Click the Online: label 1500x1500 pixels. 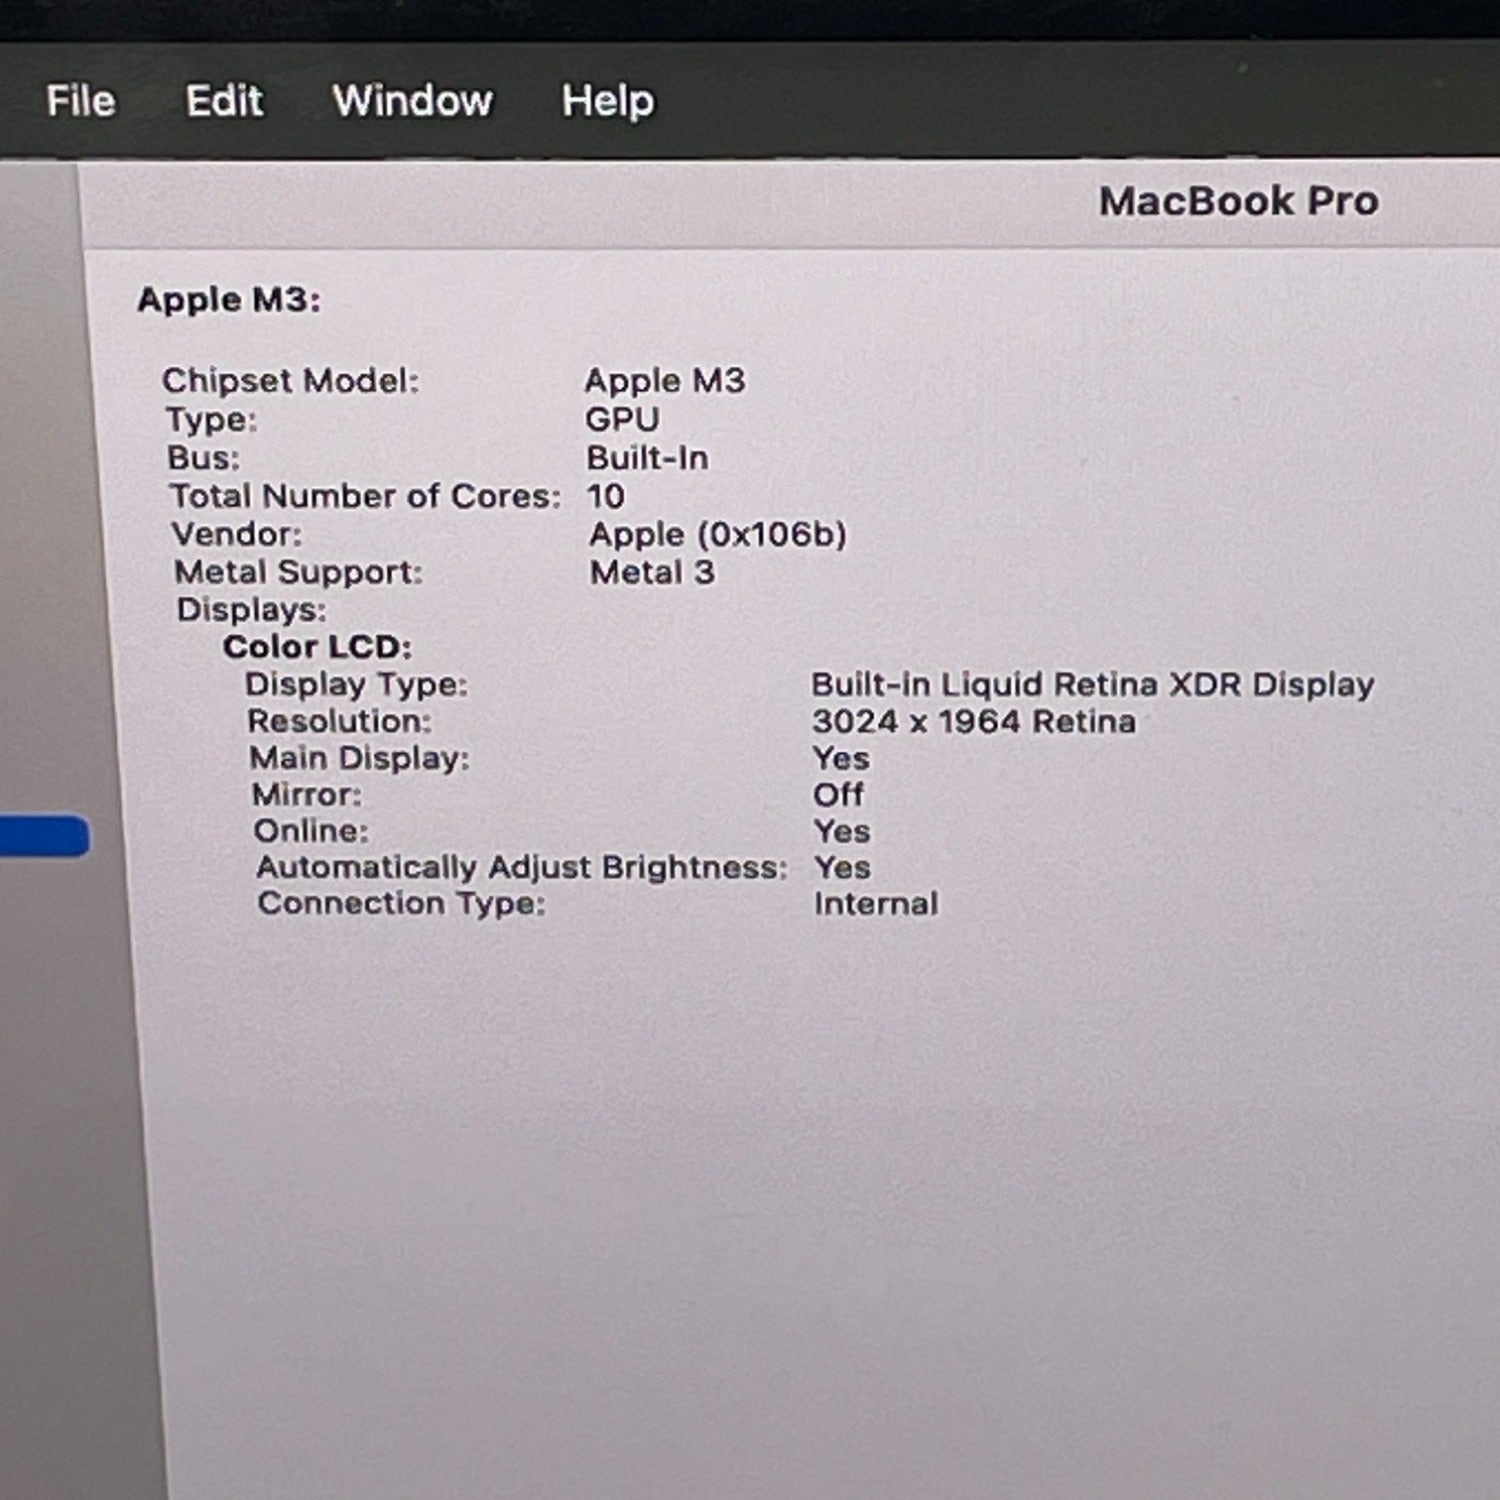click(x=311, y=831)
